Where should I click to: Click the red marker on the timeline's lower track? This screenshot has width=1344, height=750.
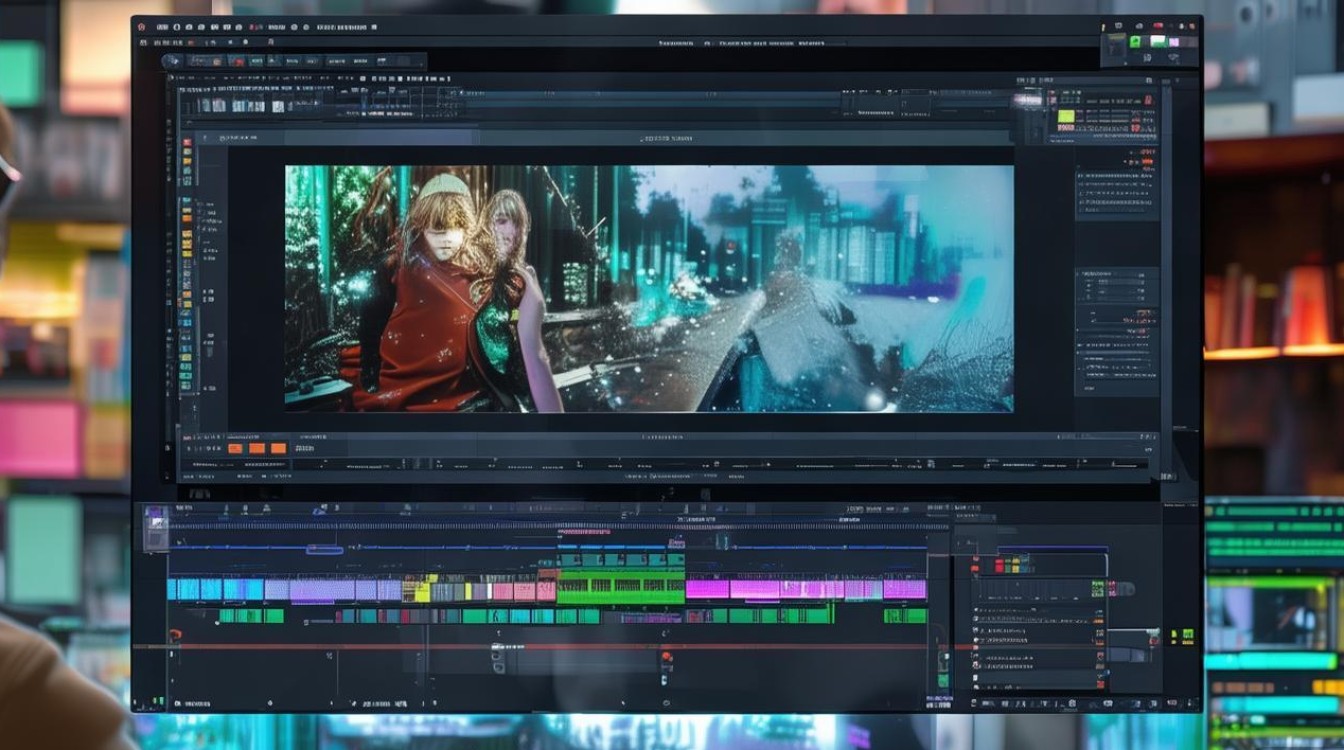coord(667,656)
